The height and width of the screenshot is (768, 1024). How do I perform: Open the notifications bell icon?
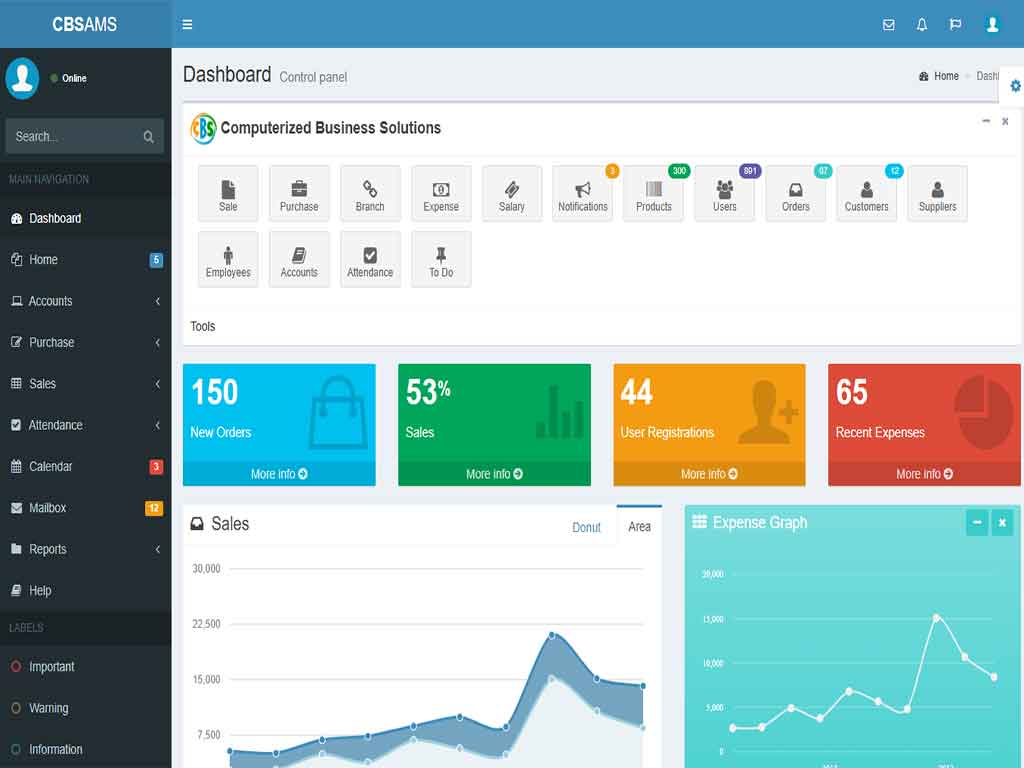(x=922, y=25)
